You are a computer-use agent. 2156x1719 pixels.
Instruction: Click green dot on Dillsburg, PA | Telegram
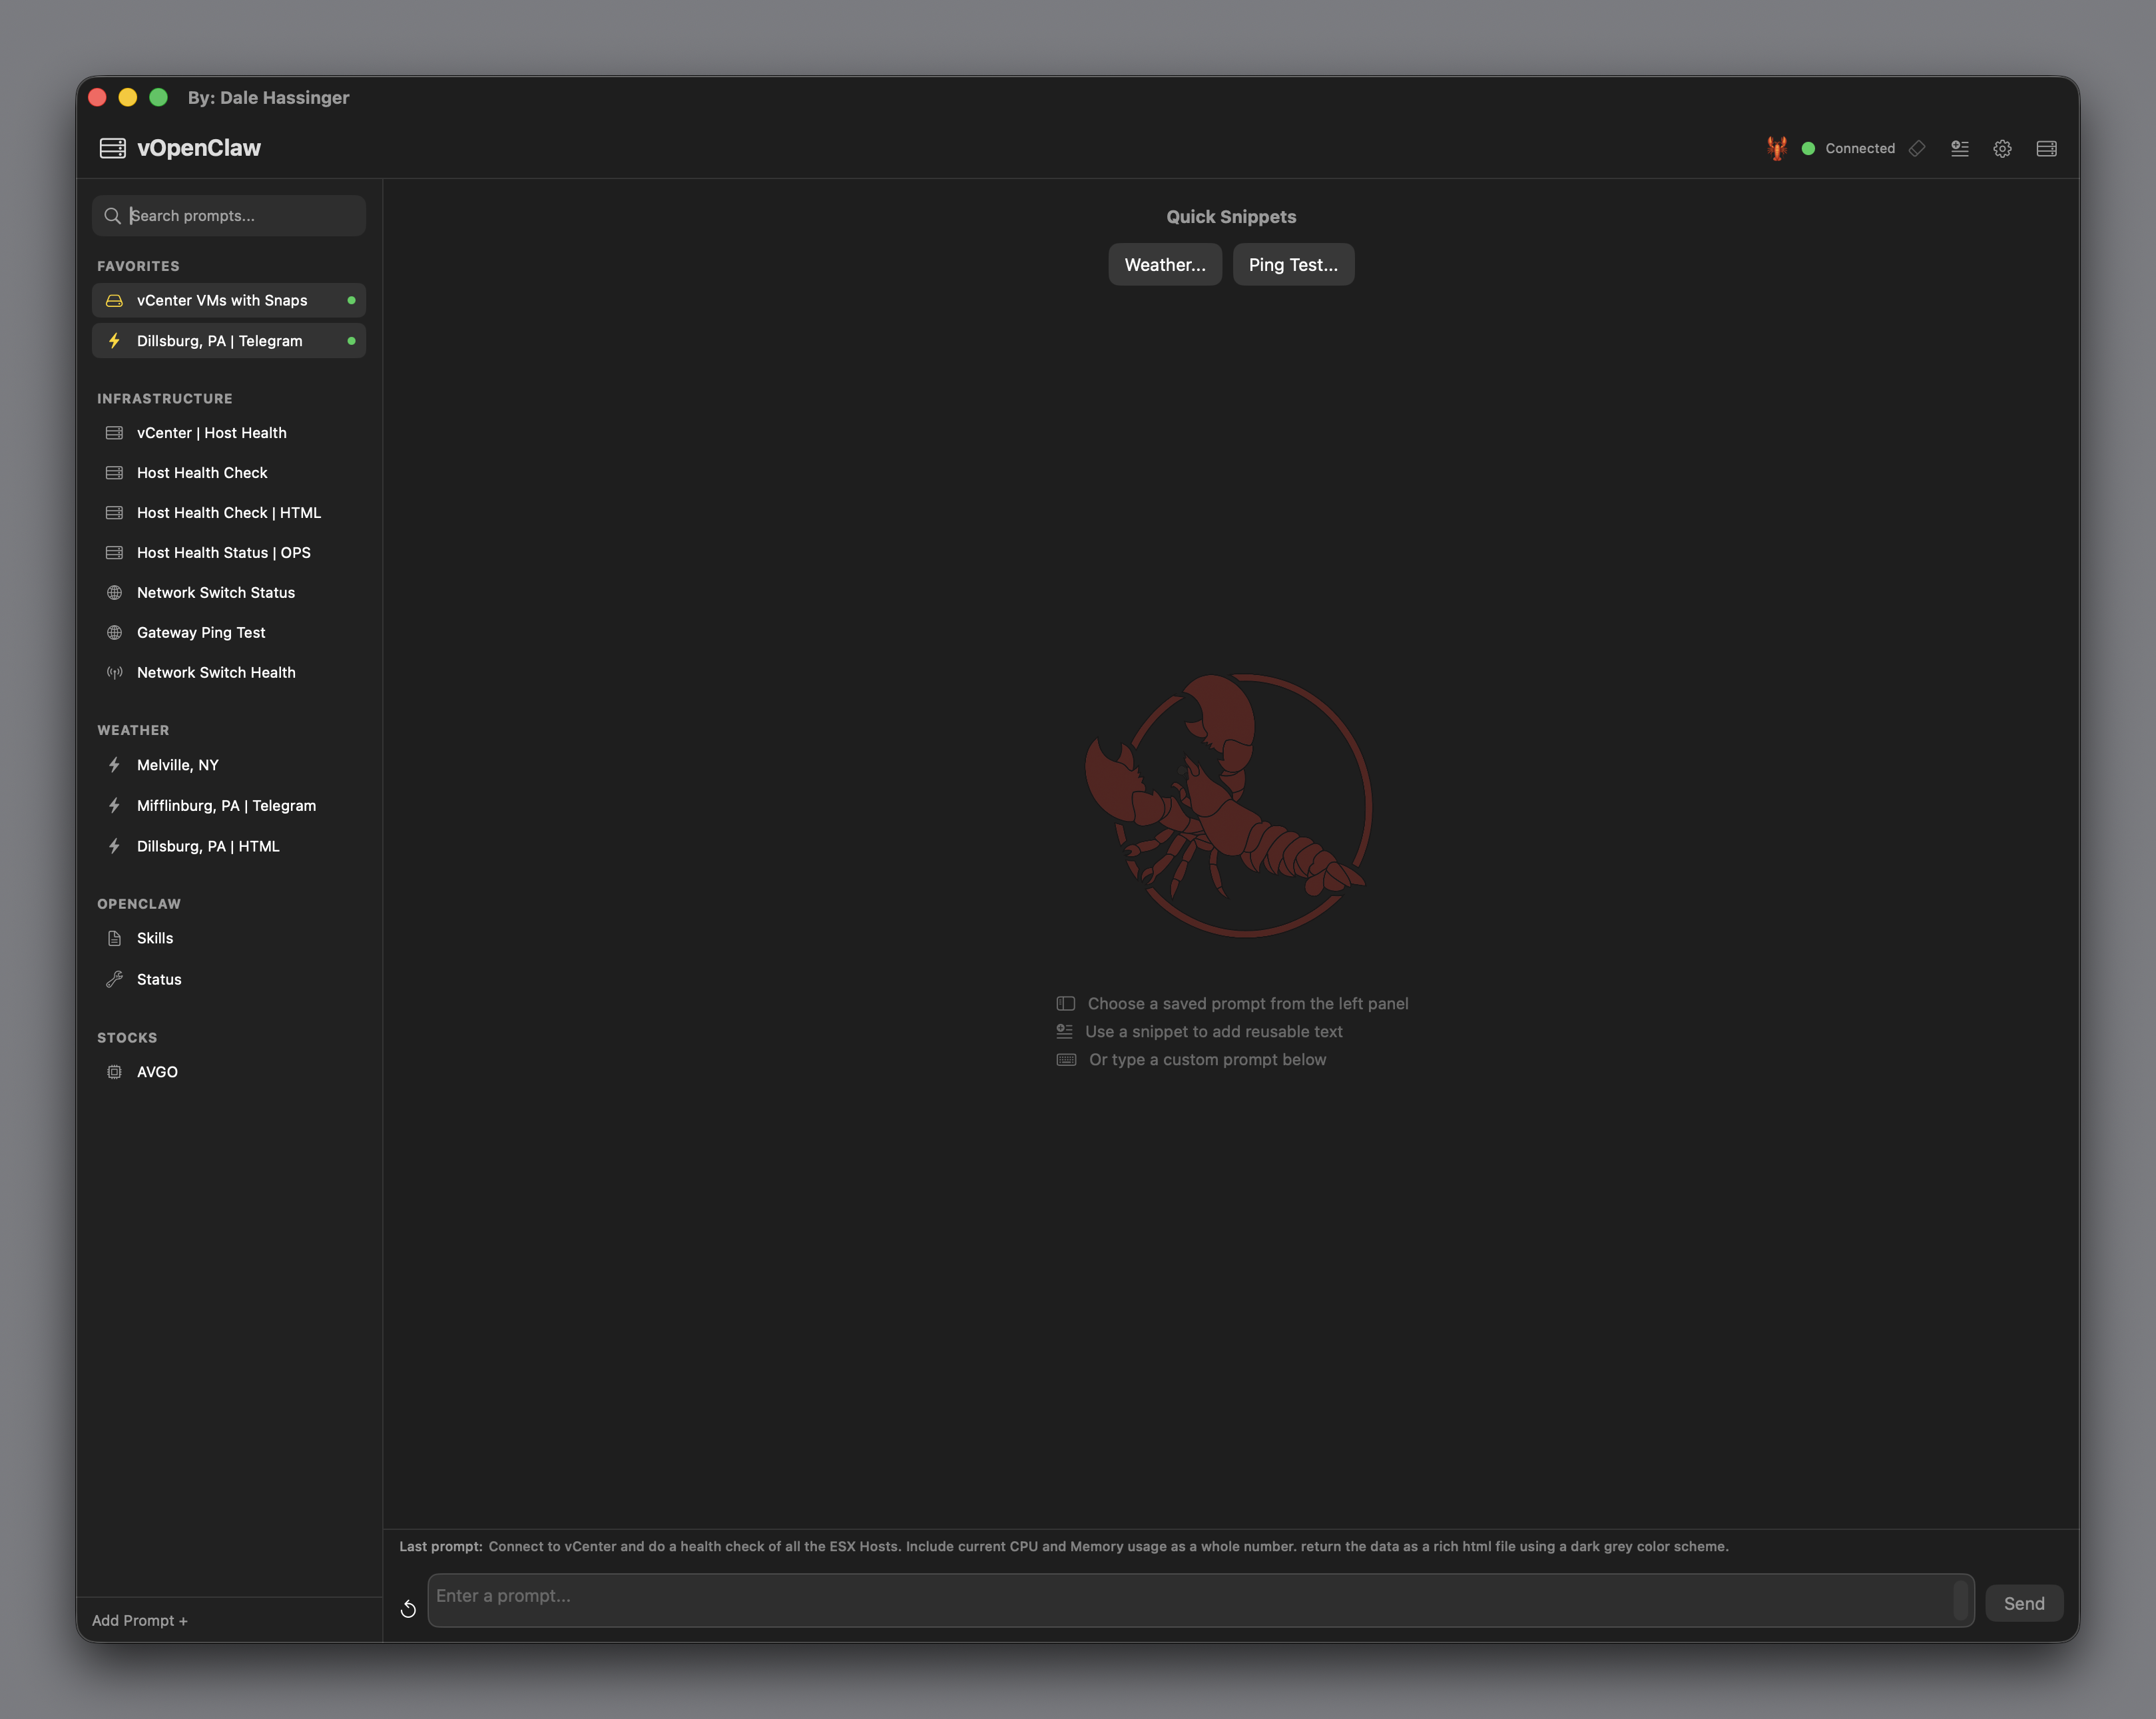pyautogui.click(x=351, y=341)
